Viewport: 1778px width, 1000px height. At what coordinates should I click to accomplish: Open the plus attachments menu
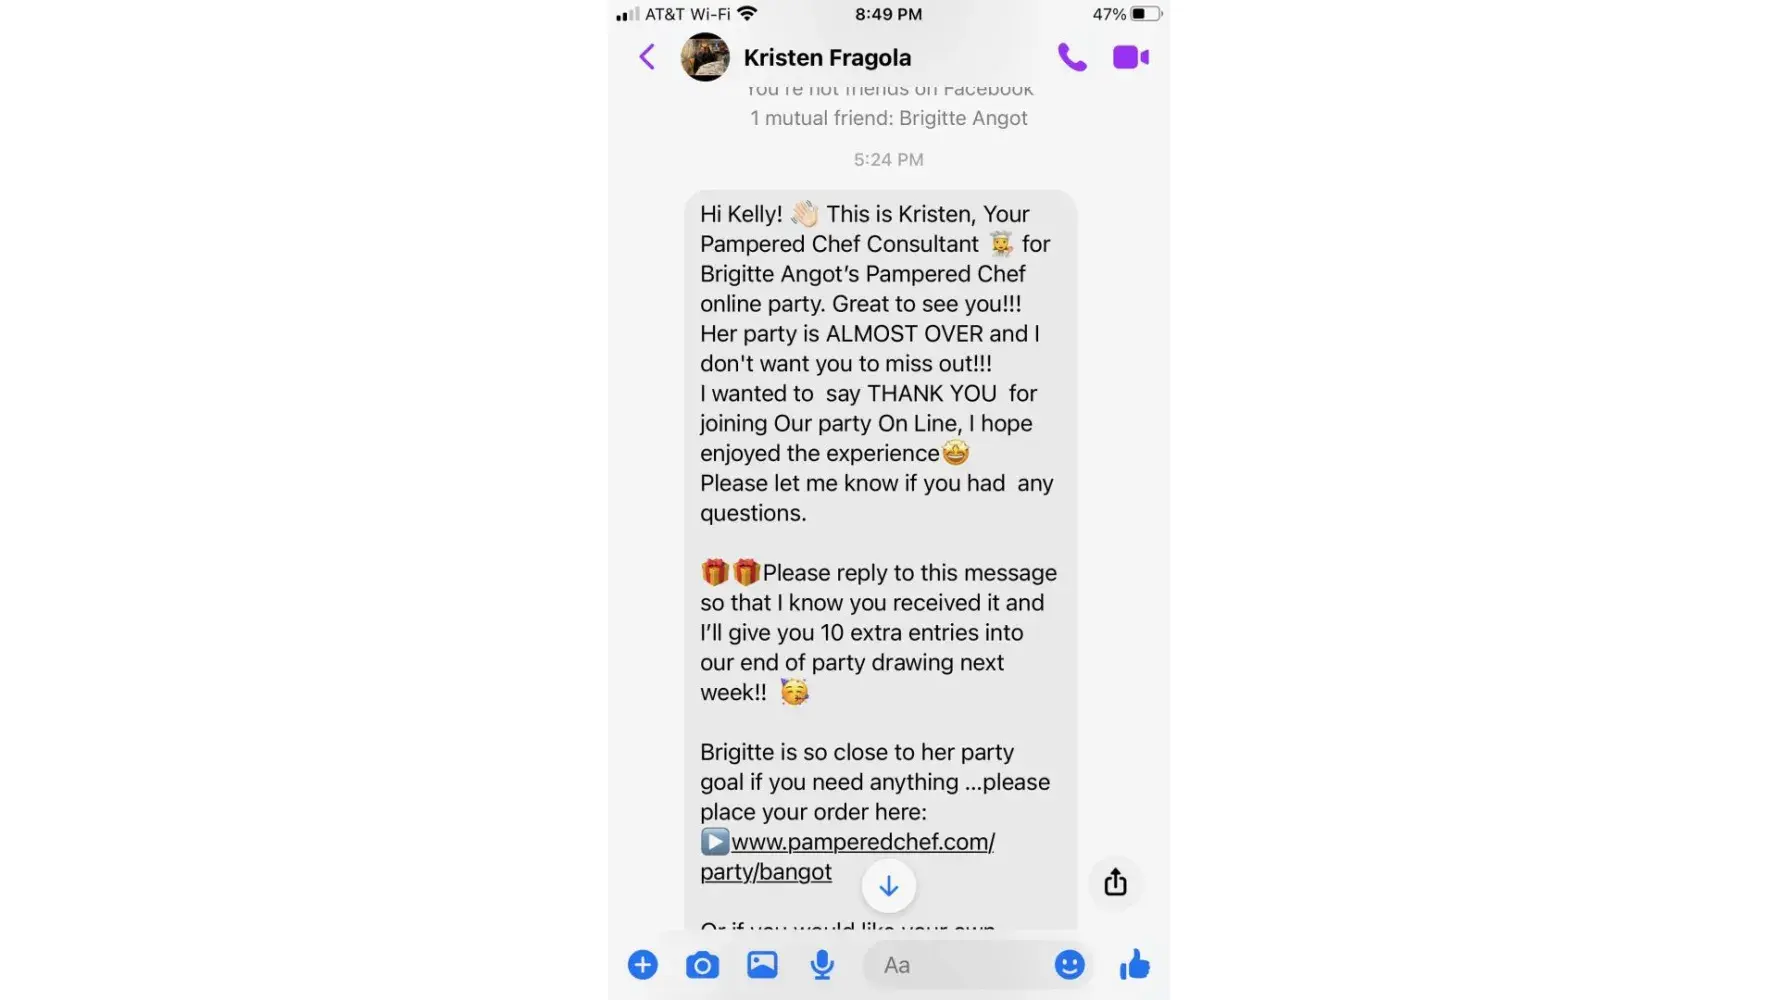point(643,965)
